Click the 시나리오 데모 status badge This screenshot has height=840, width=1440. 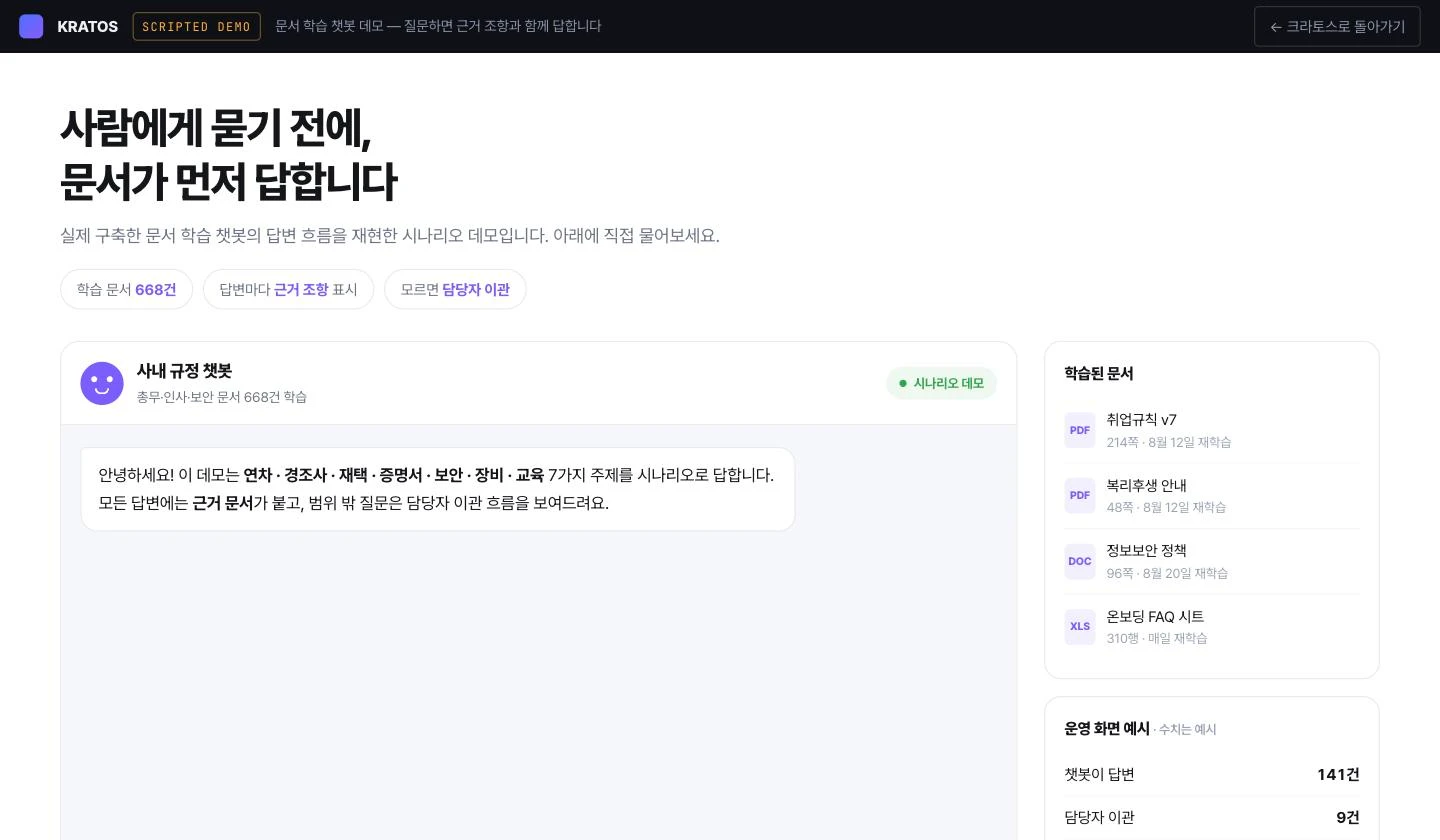tap(941, 383)
